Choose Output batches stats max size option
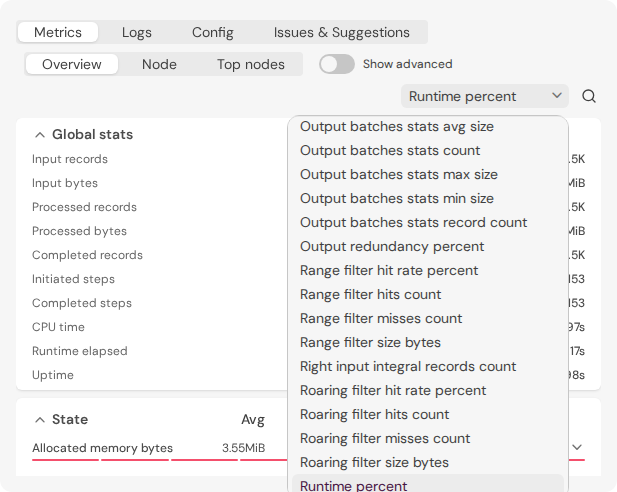 428,175
